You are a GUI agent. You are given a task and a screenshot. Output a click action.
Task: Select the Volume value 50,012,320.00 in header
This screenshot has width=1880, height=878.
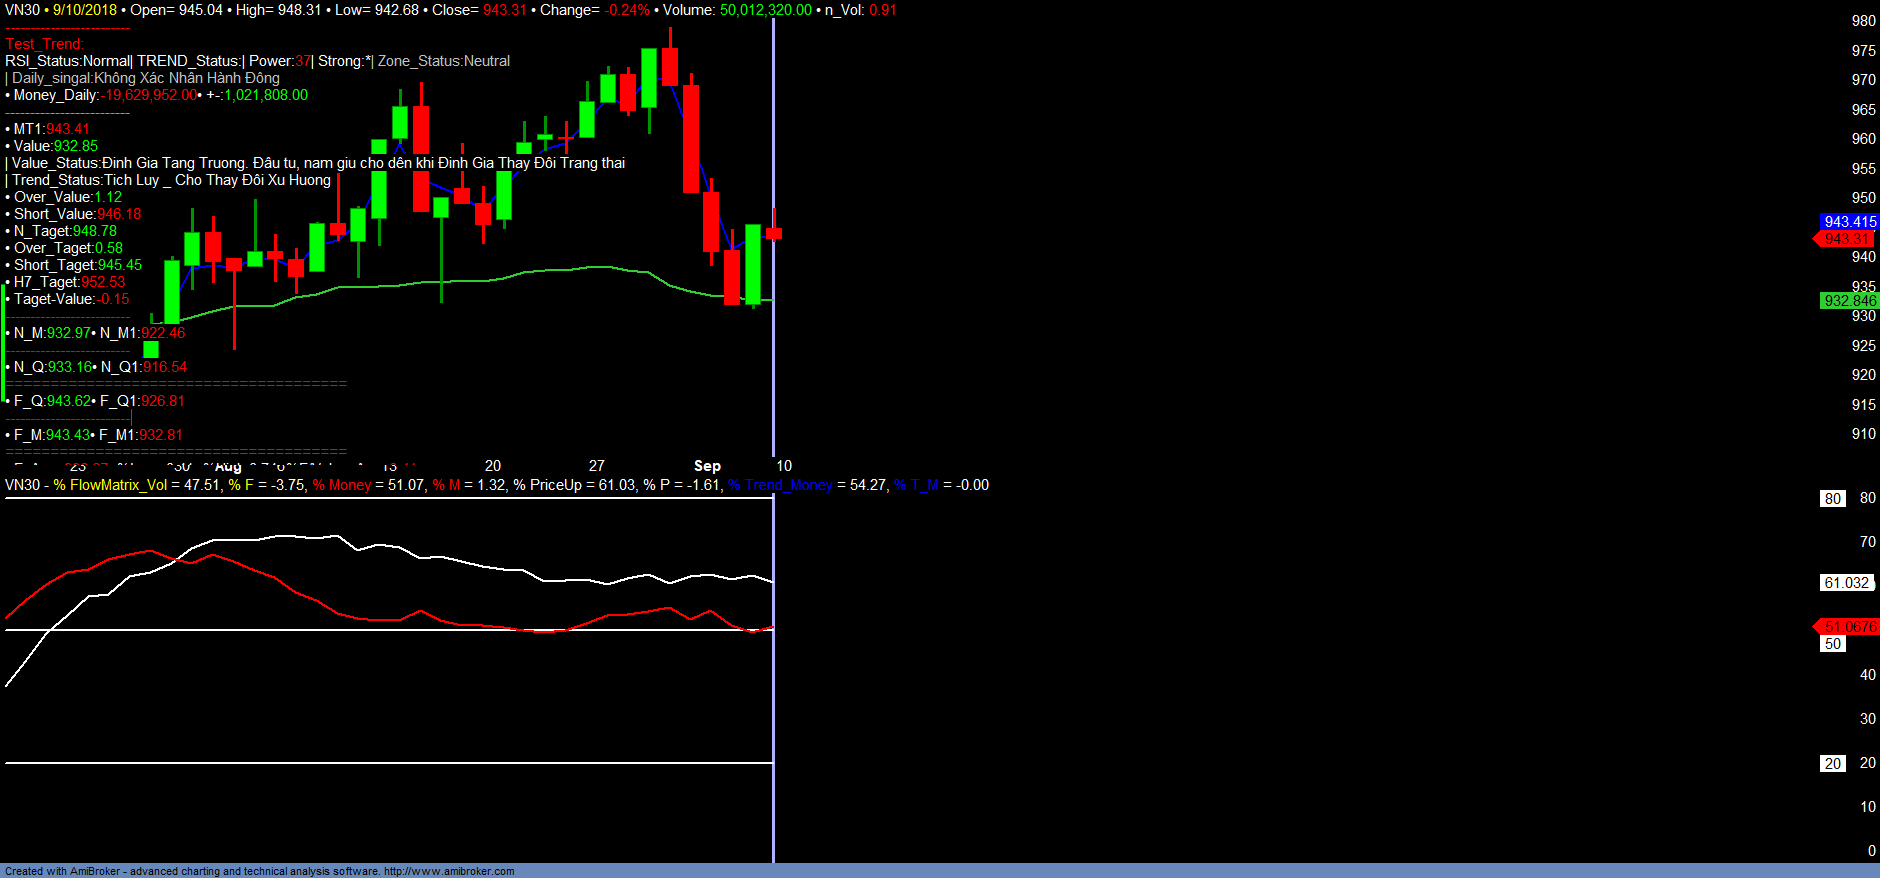tap(766, 10)
